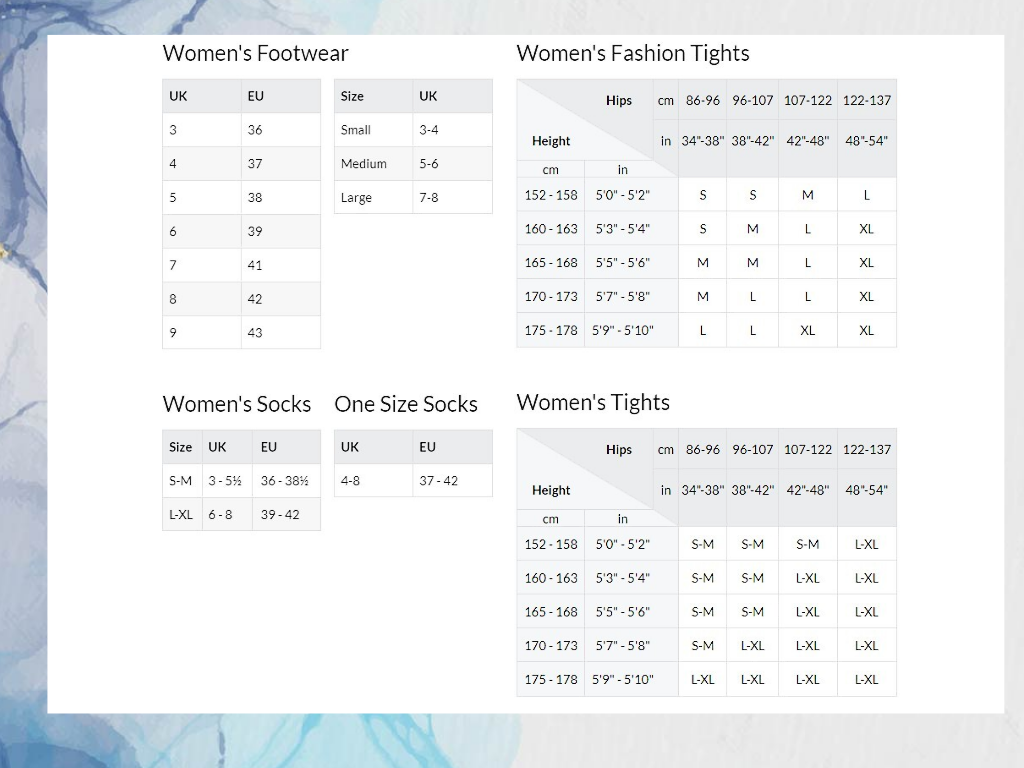Click the 36 - 38½ EU cell in Women's Socks
The image size is (1024, 768).
(284, 481)
